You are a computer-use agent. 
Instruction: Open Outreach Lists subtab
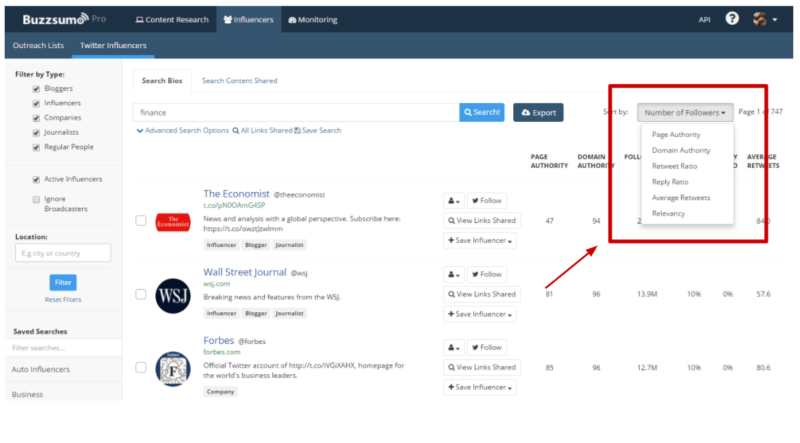coord(38,45)
